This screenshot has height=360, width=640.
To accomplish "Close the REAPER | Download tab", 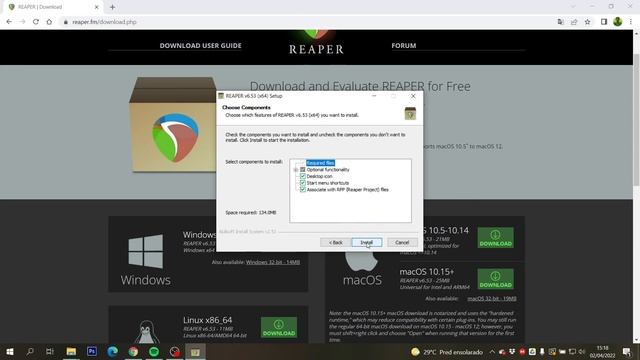I will click(x=97, y=7).
